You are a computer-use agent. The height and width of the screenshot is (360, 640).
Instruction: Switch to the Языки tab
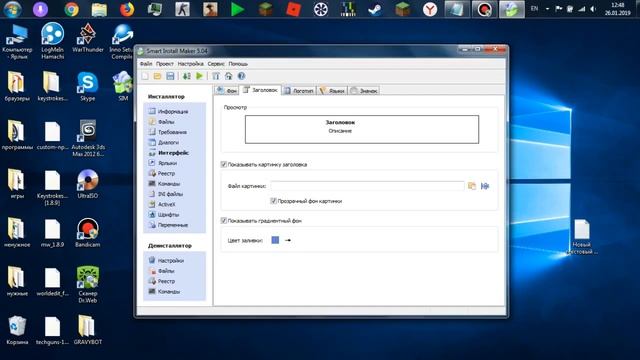coord(332,91)
